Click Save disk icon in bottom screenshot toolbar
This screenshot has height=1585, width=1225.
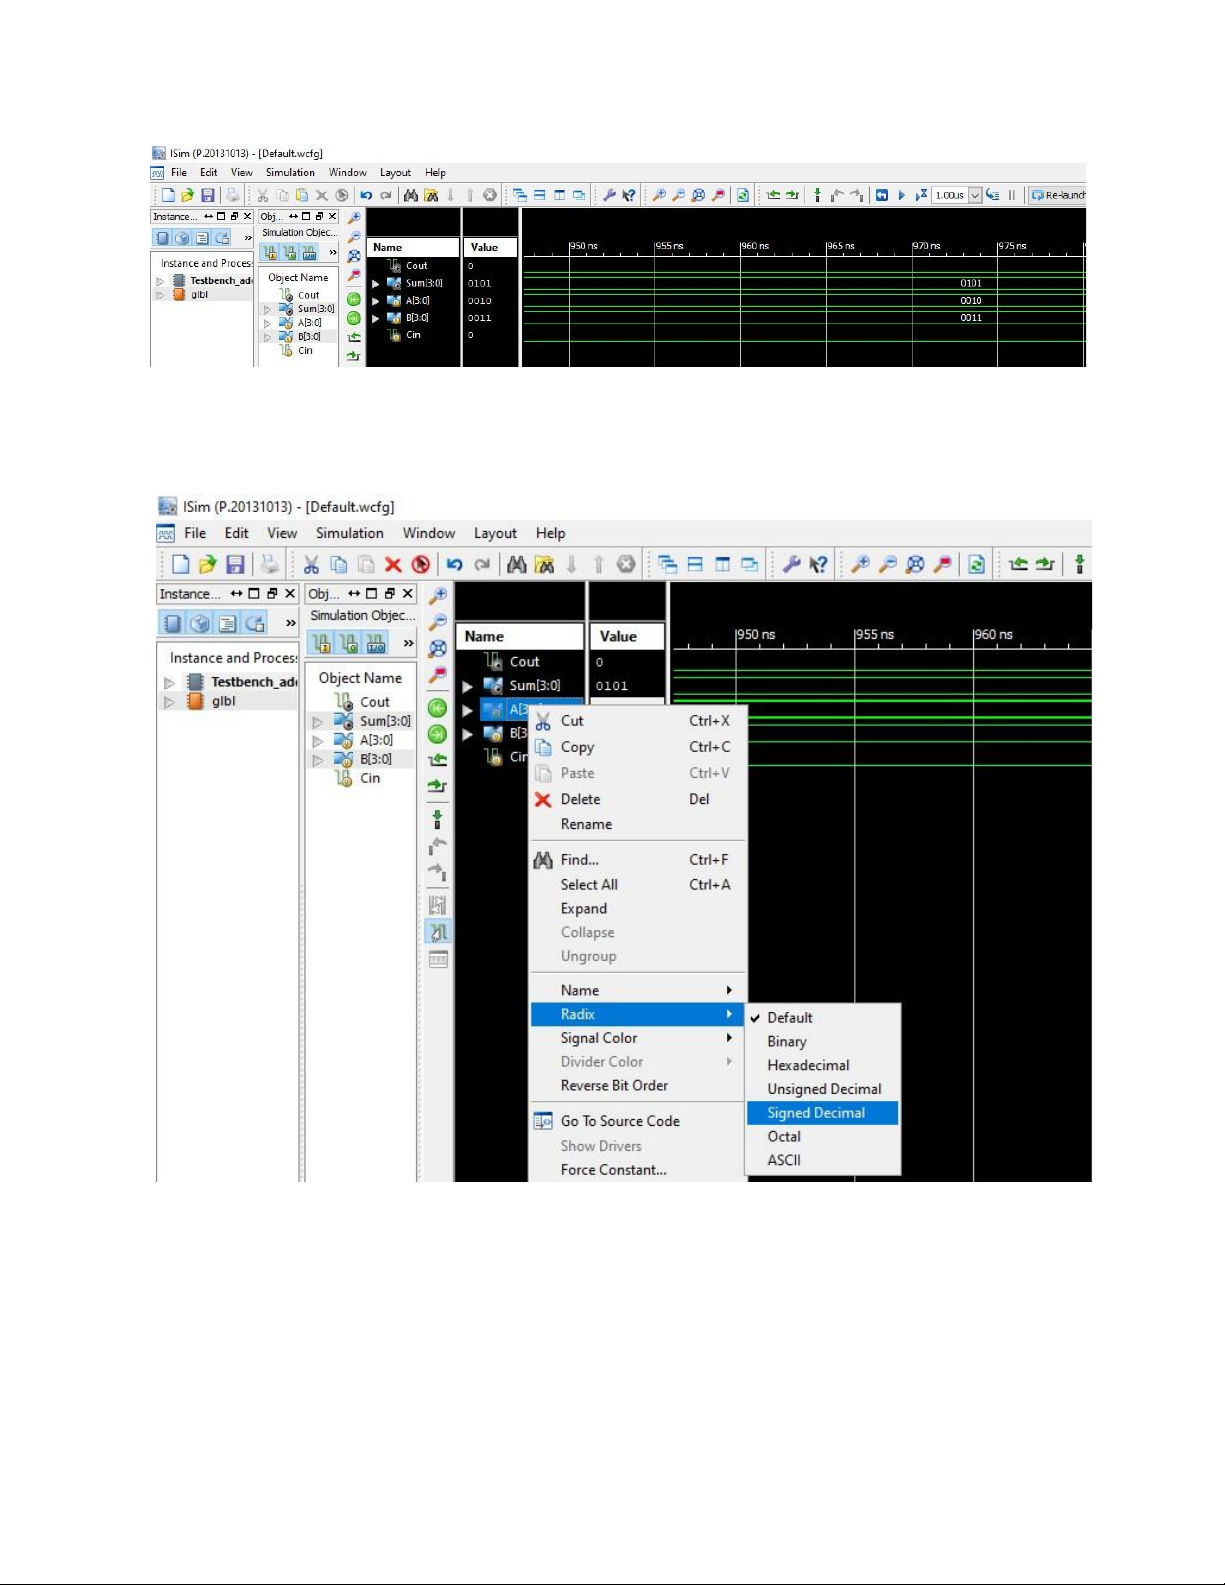coord(235,565)
